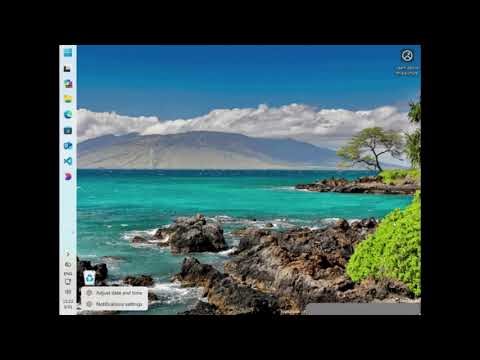
Task: Click the taskbar clock date and time
Action: (x=68, y=304)
